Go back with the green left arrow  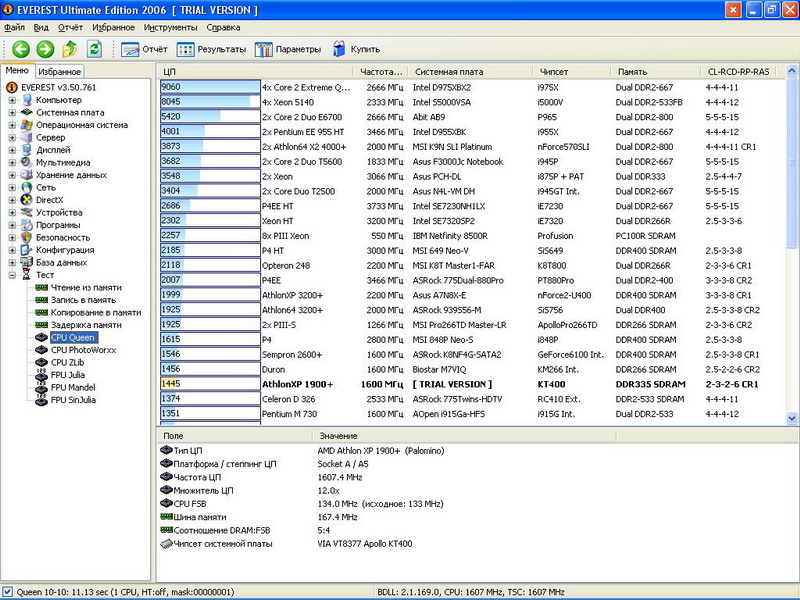pos(21,49)
